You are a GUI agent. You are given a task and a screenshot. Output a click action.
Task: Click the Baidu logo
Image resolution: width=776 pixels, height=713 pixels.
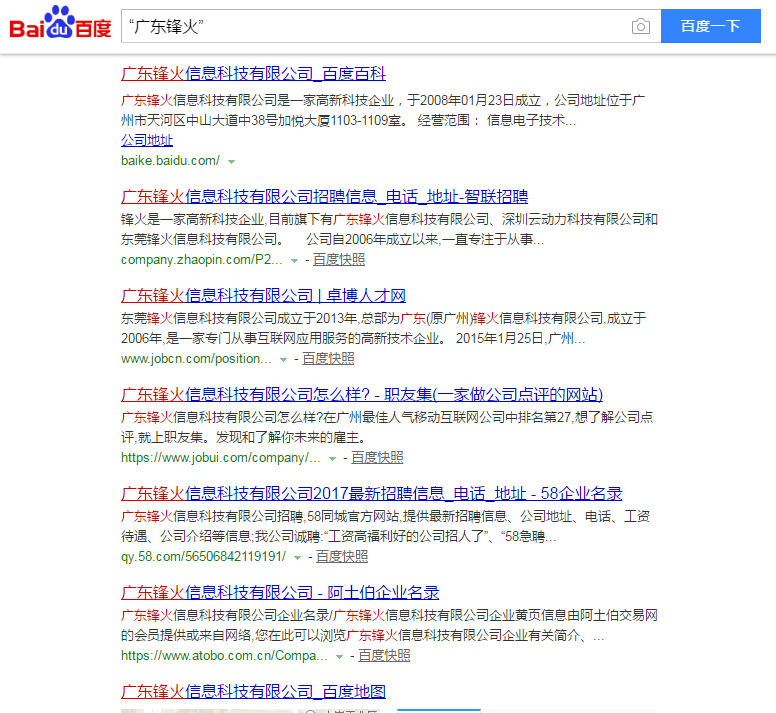coord(60,23)
